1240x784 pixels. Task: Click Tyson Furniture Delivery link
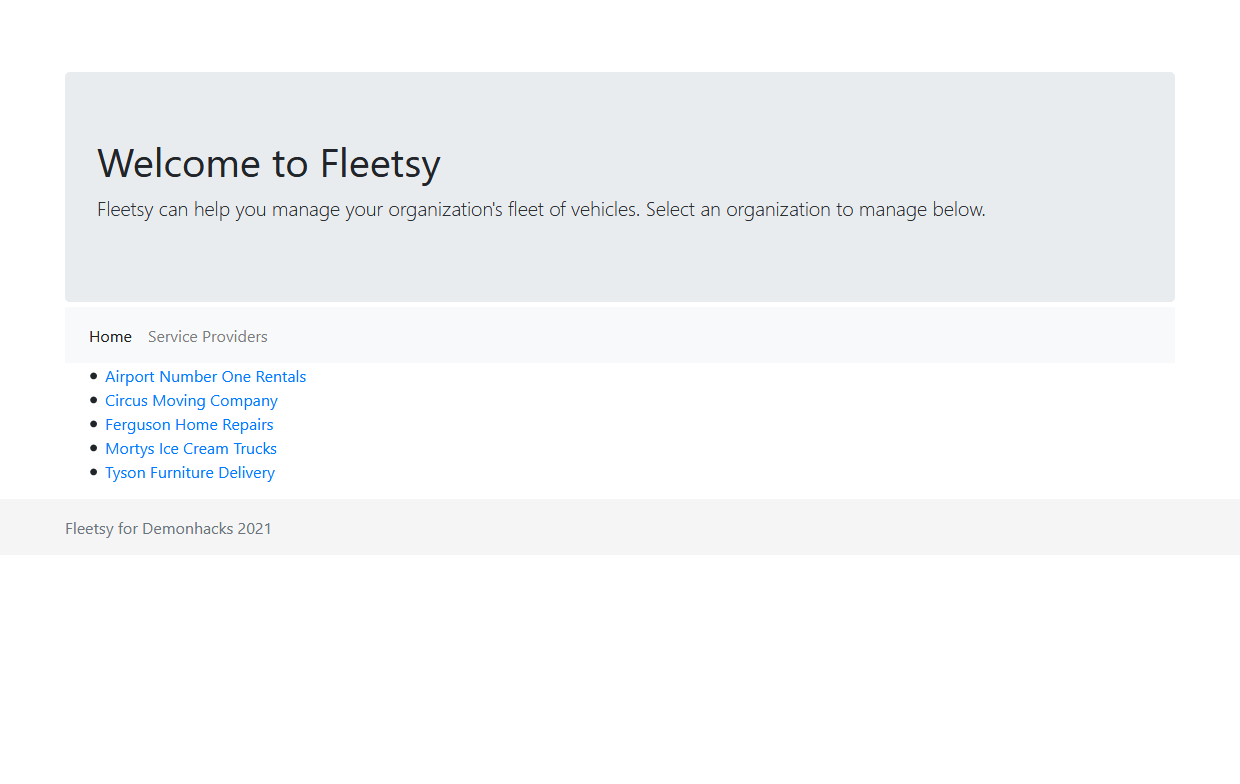click(190, 473)
